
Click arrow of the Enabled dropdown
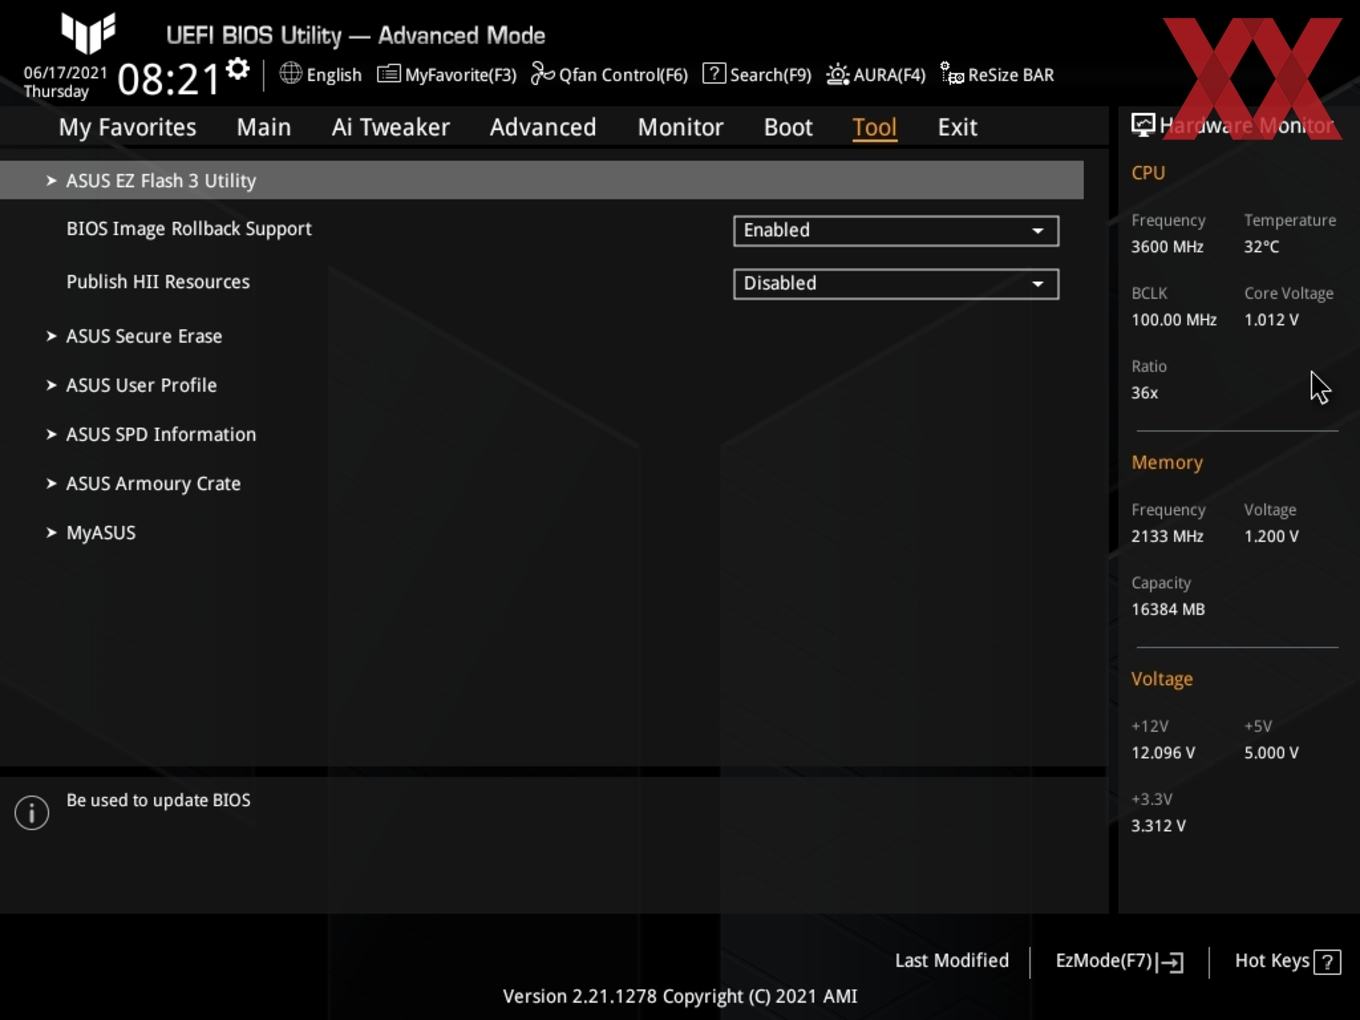coord(1038,231)
